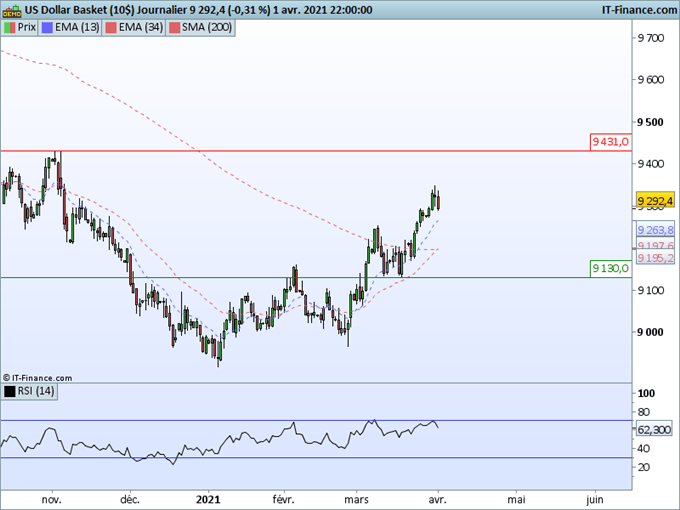Click the 9 700 price axis label
This screenshot has height=510, width=680.
(651, 38)
